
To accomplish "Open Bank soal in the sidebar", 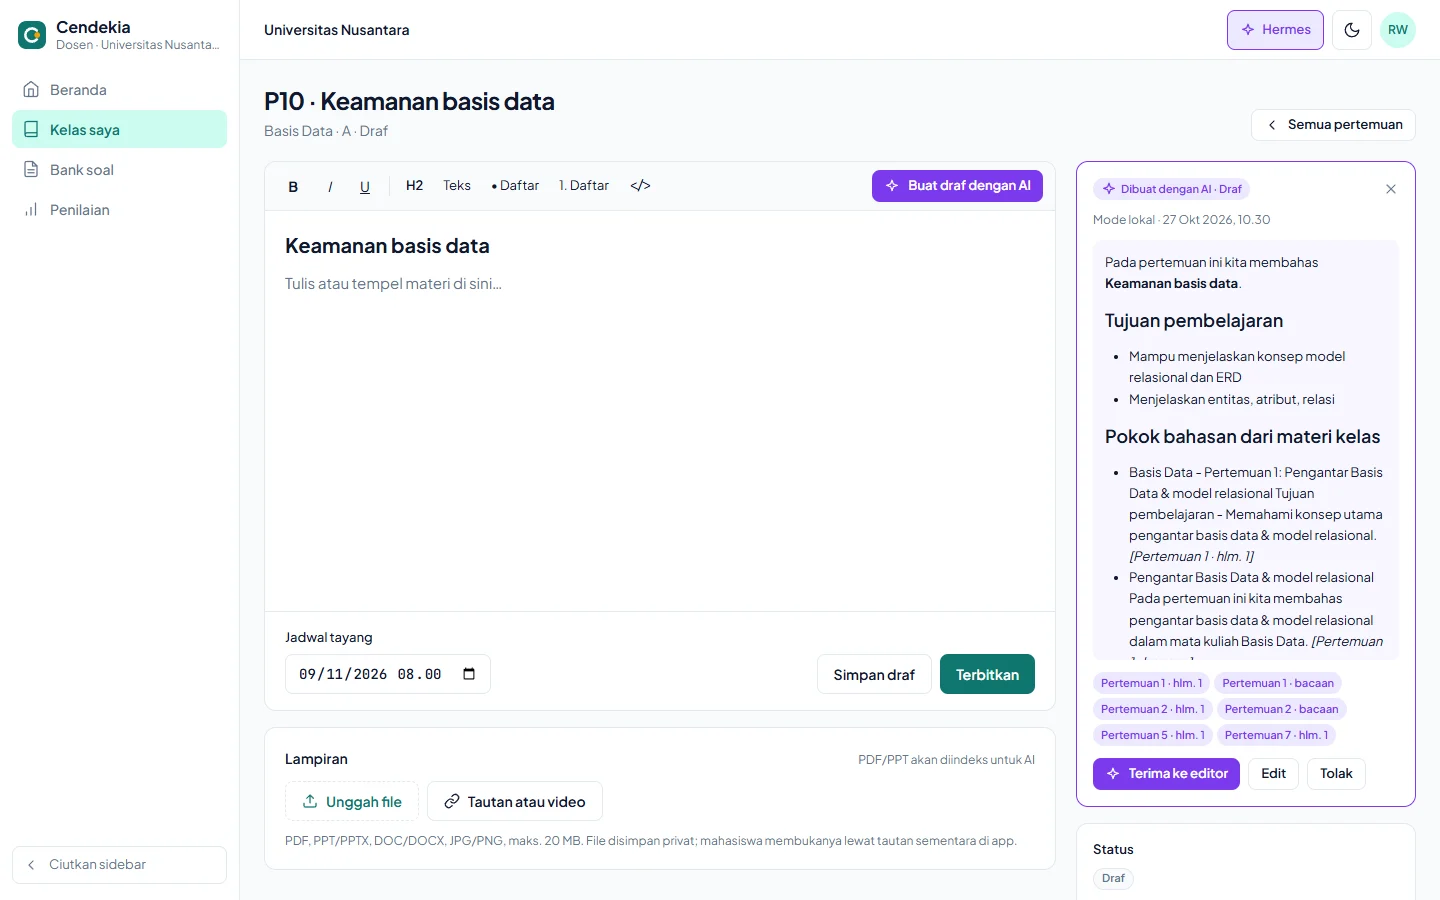I will click(x=119, y=170).
